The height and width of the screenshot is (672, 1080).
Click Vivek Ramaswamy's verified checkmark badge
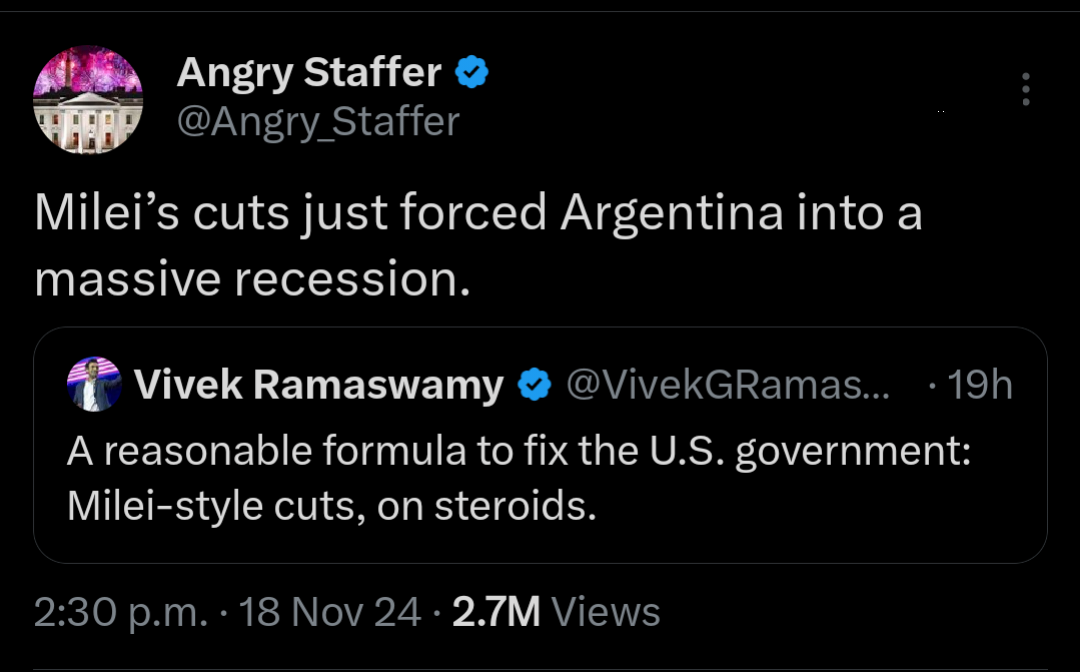[535, 385]
